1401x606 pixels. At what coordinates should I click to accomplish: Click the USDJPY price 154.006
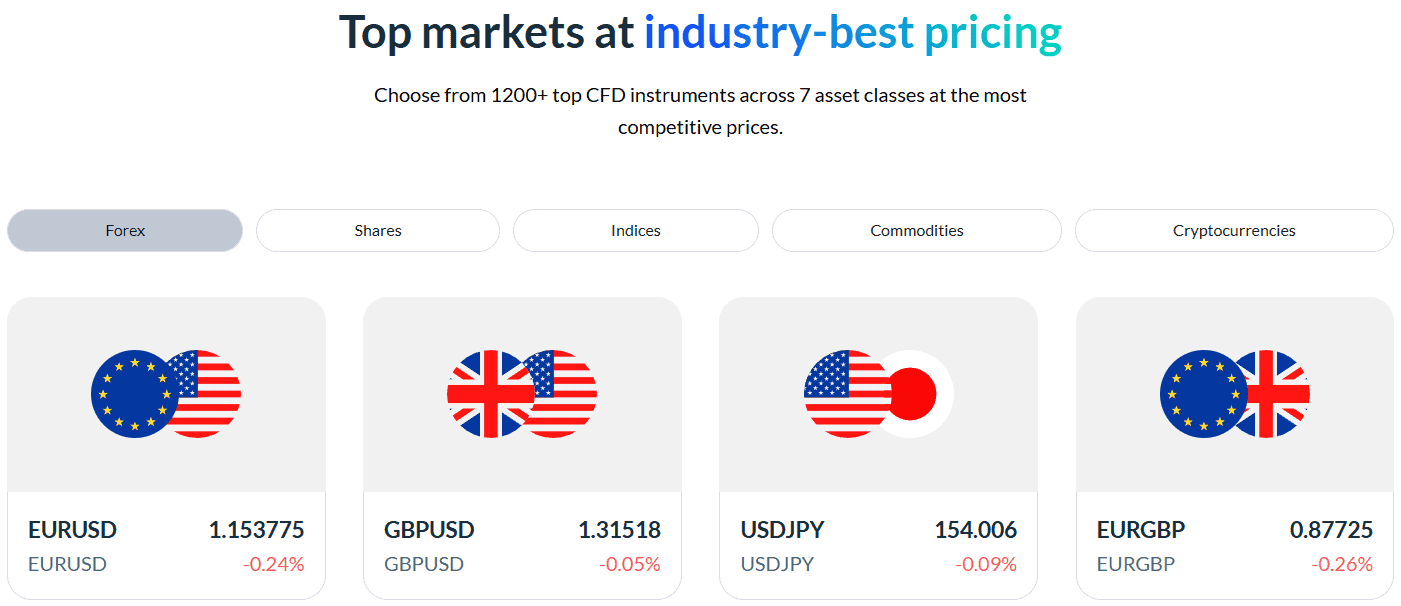click(x=975, y=530)
